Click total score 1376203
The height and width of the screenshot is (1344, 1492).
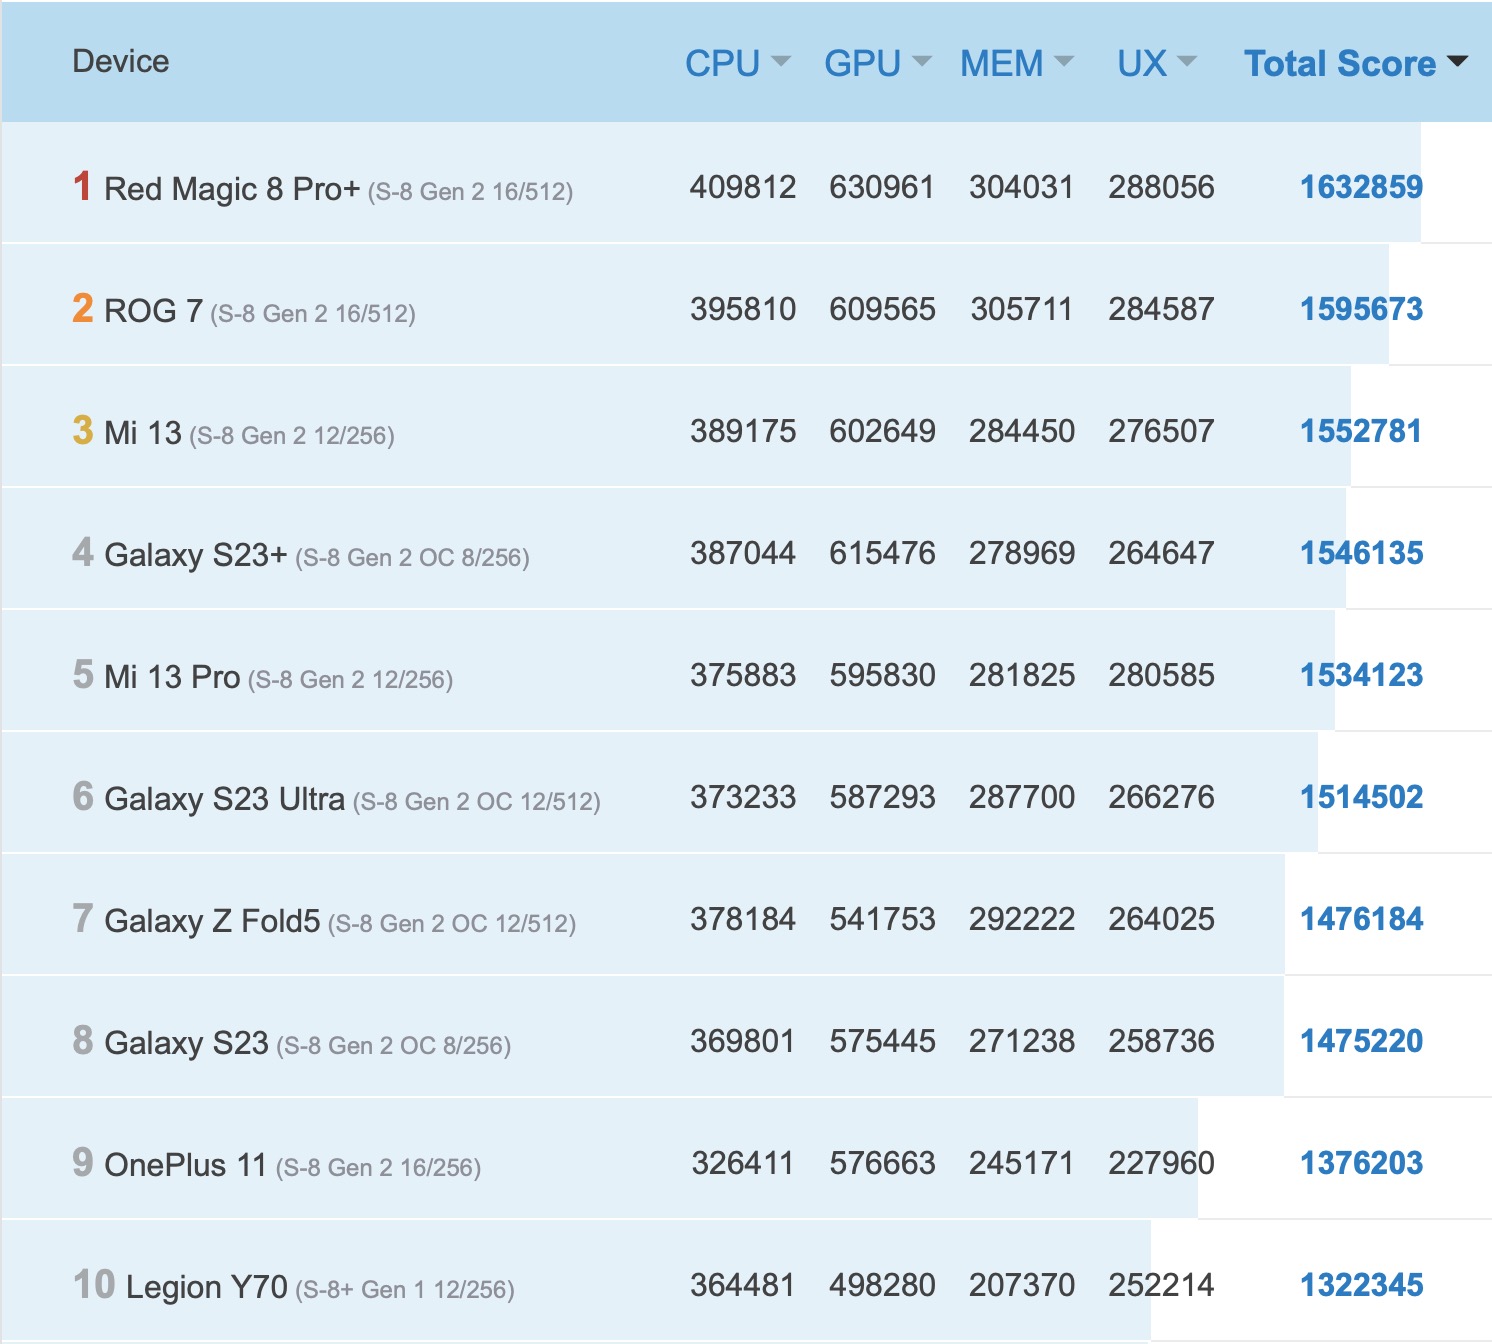pyautogui.click(x=1361, y=1163)
